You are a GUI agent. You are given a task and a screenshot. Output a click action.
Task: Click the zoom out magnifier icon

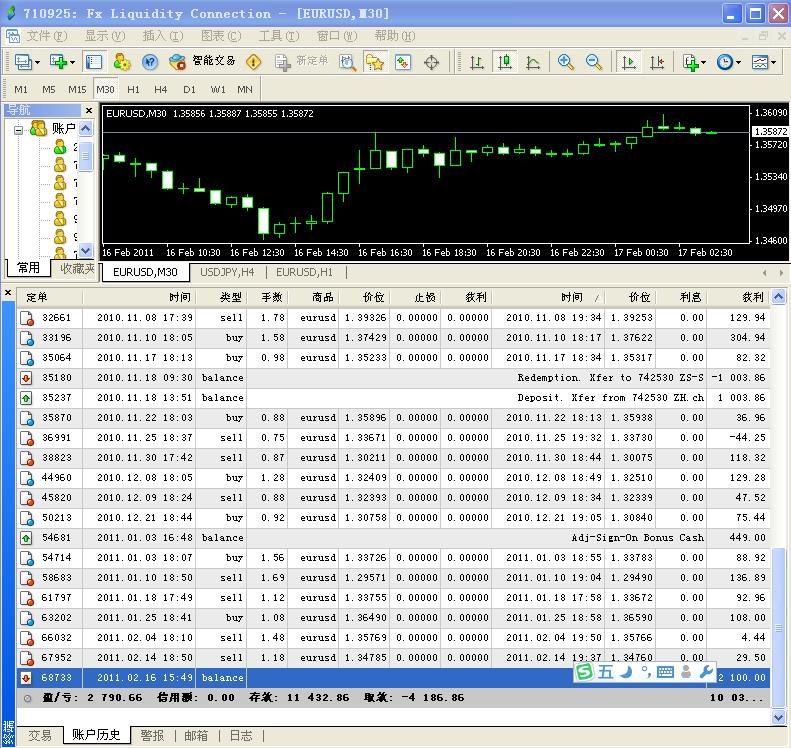[x=593, y=62]
